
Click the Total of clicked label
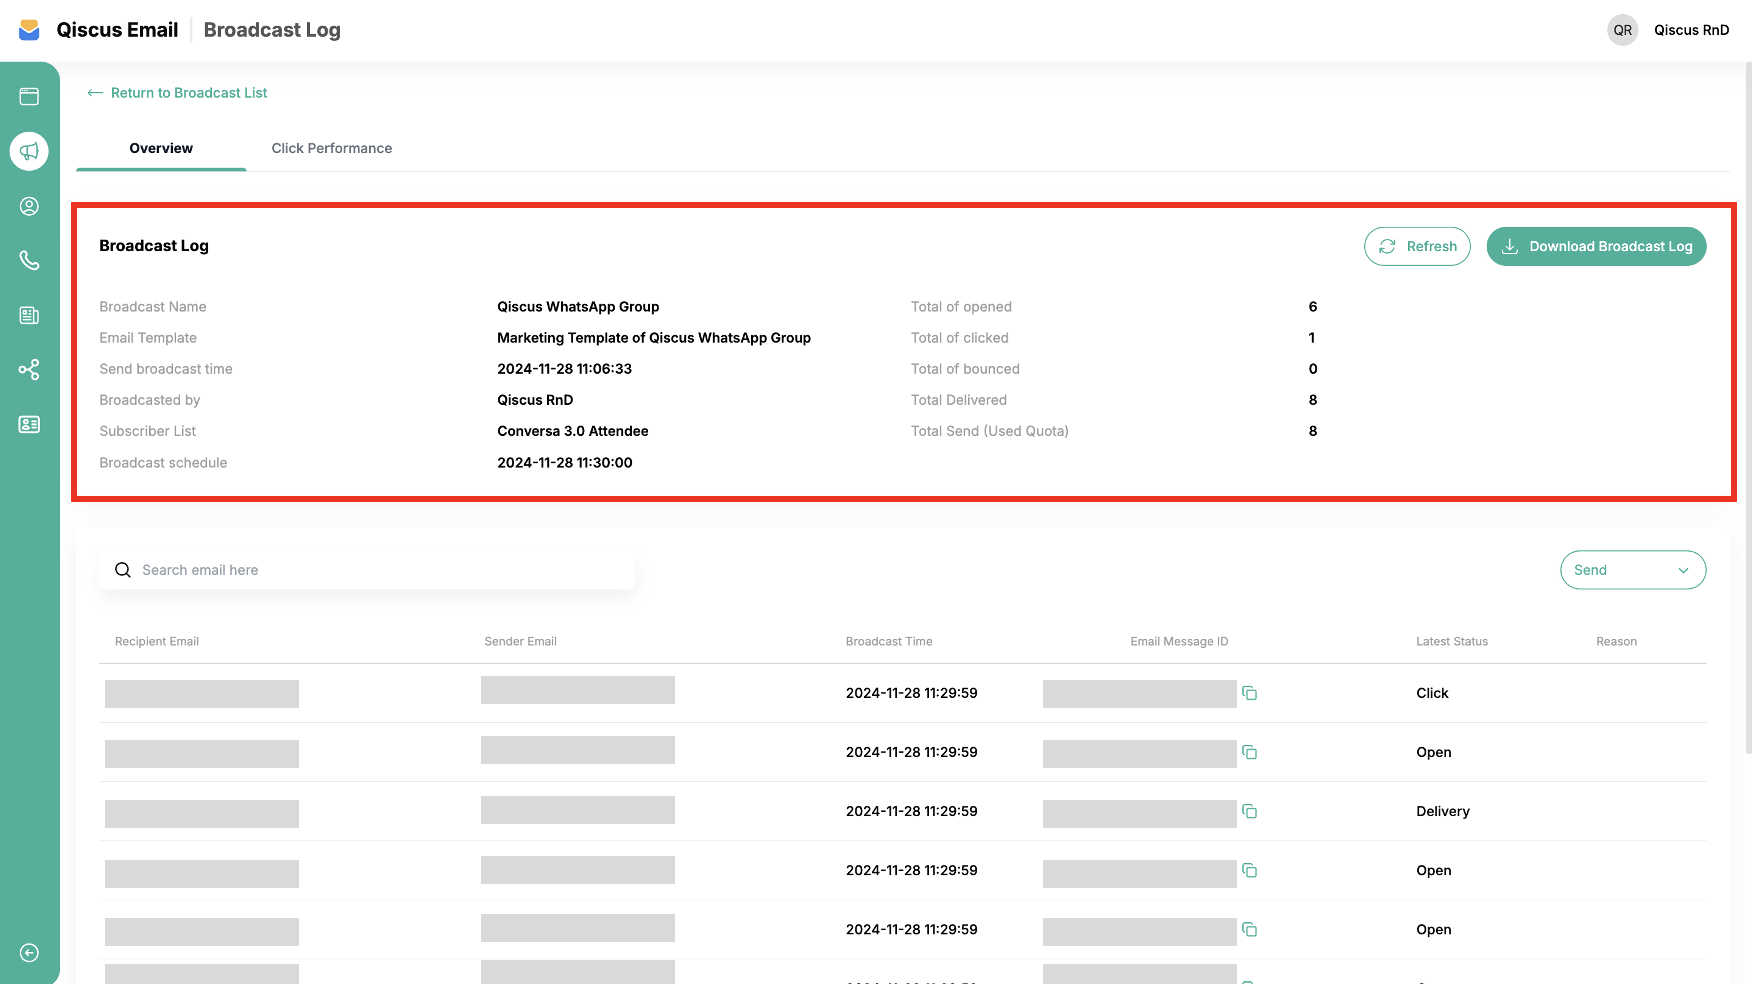tap(959, 338)
